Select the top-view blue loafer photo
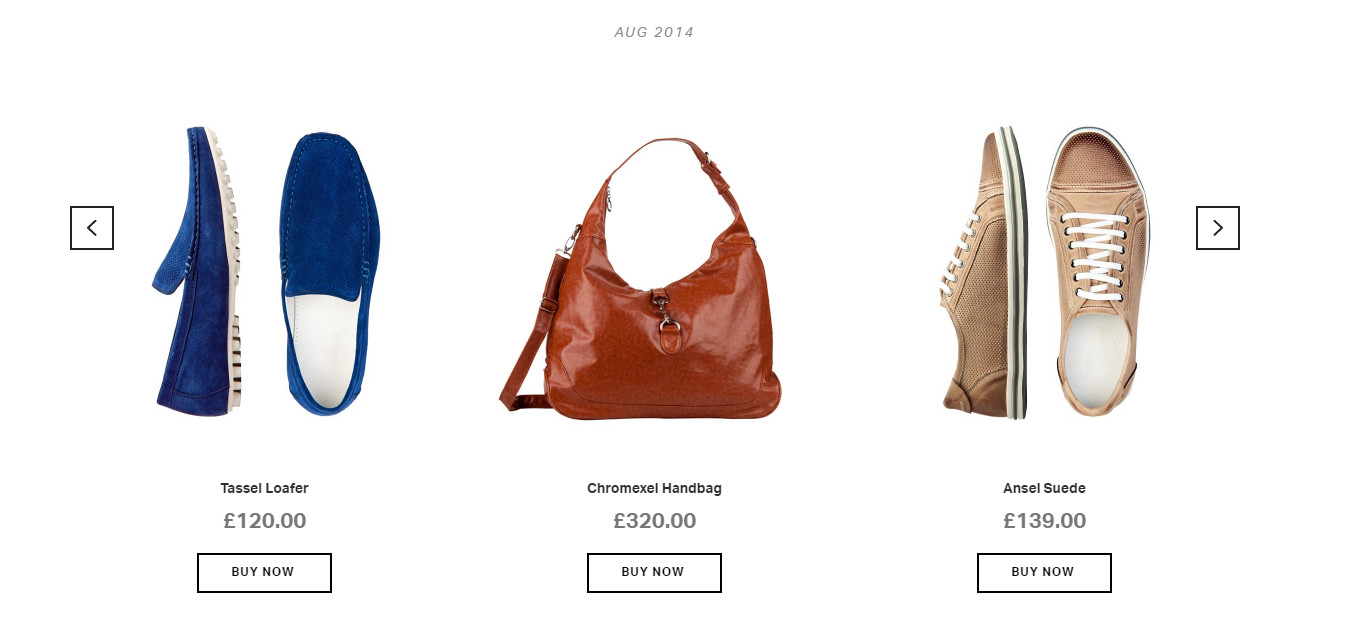The height and width of the screenshot is (629, 1372). 328,273
